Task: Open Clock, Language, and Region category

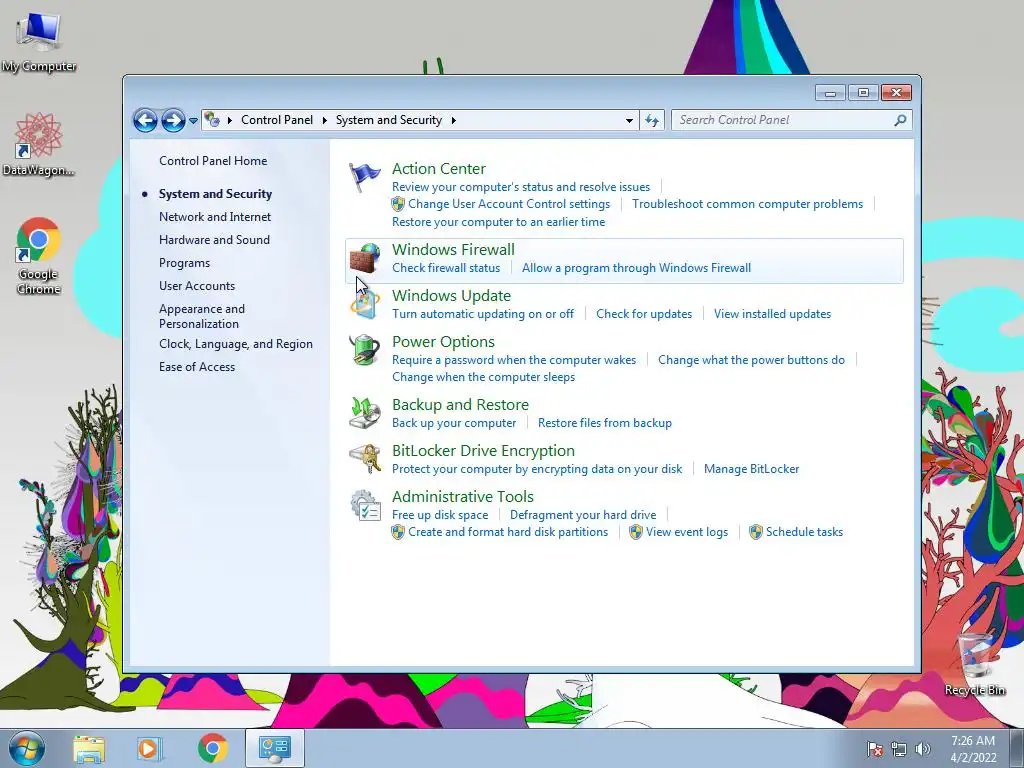Action: (x=236, y=344)
